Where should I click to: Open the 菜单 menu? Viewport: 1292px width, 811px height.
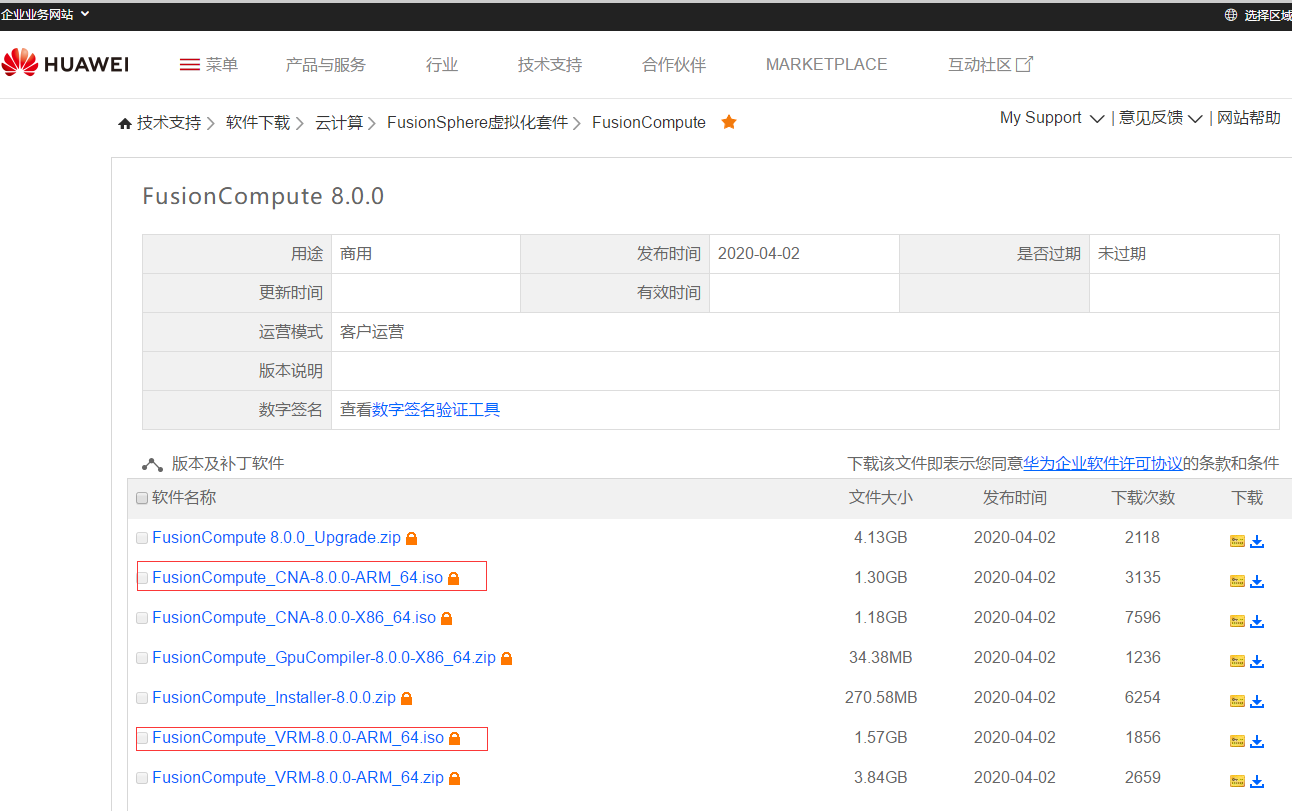click(209, 64)
